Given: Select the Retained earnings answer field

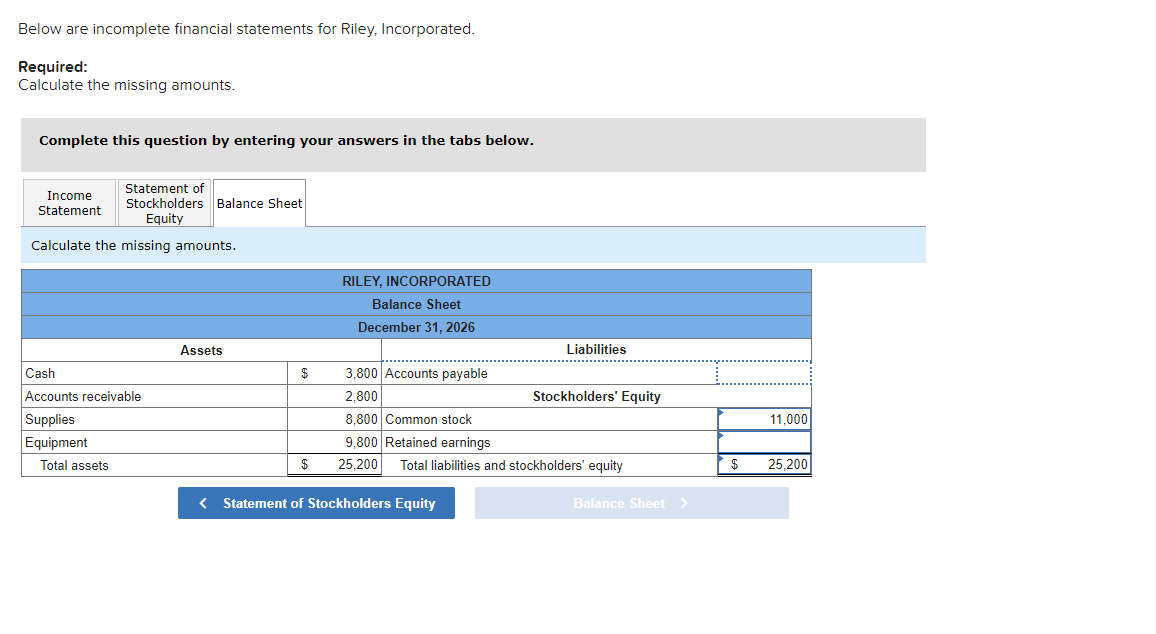Looking at the screenshot, I should click(x=764, y=442).
